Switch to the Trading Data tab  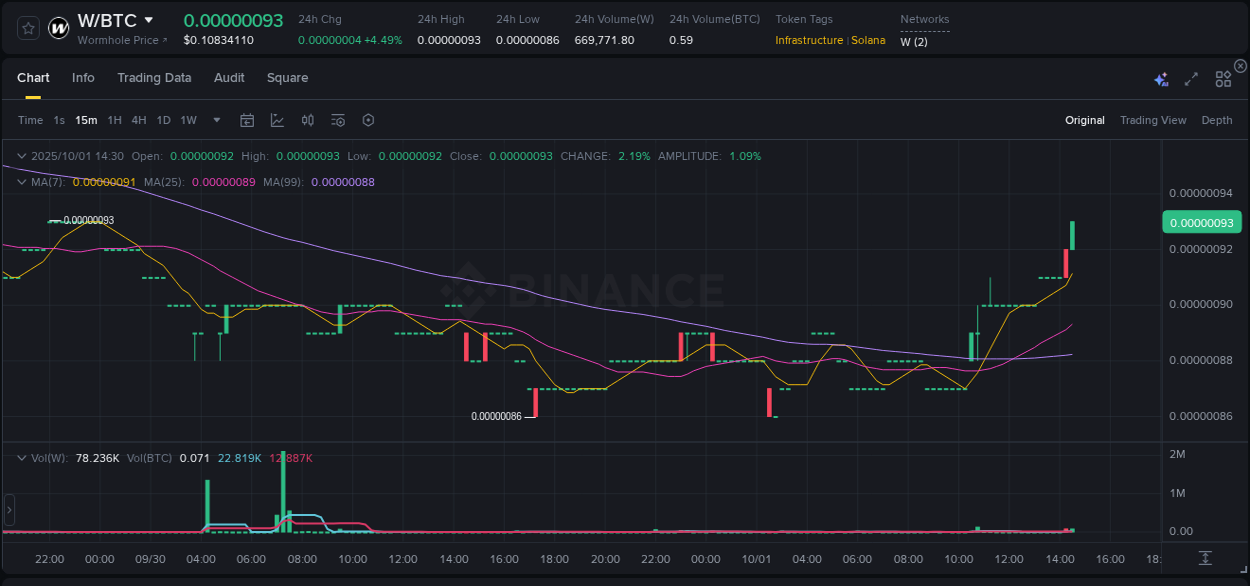[x=154, y=78]
